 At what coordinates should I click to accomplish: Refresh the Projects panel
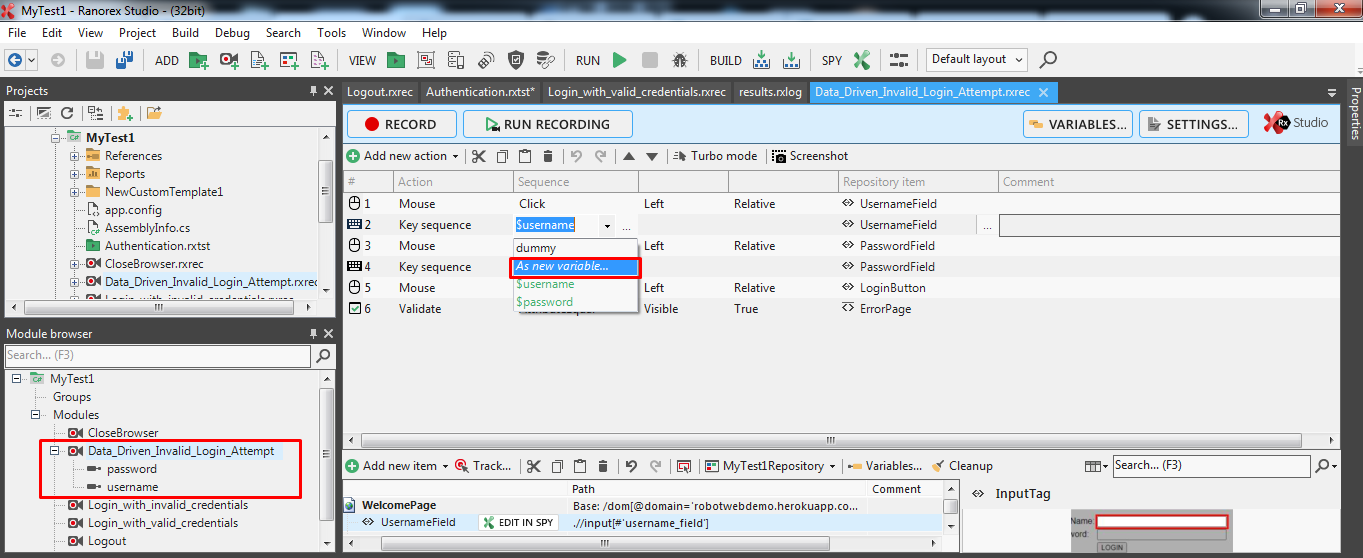[67, 113]
